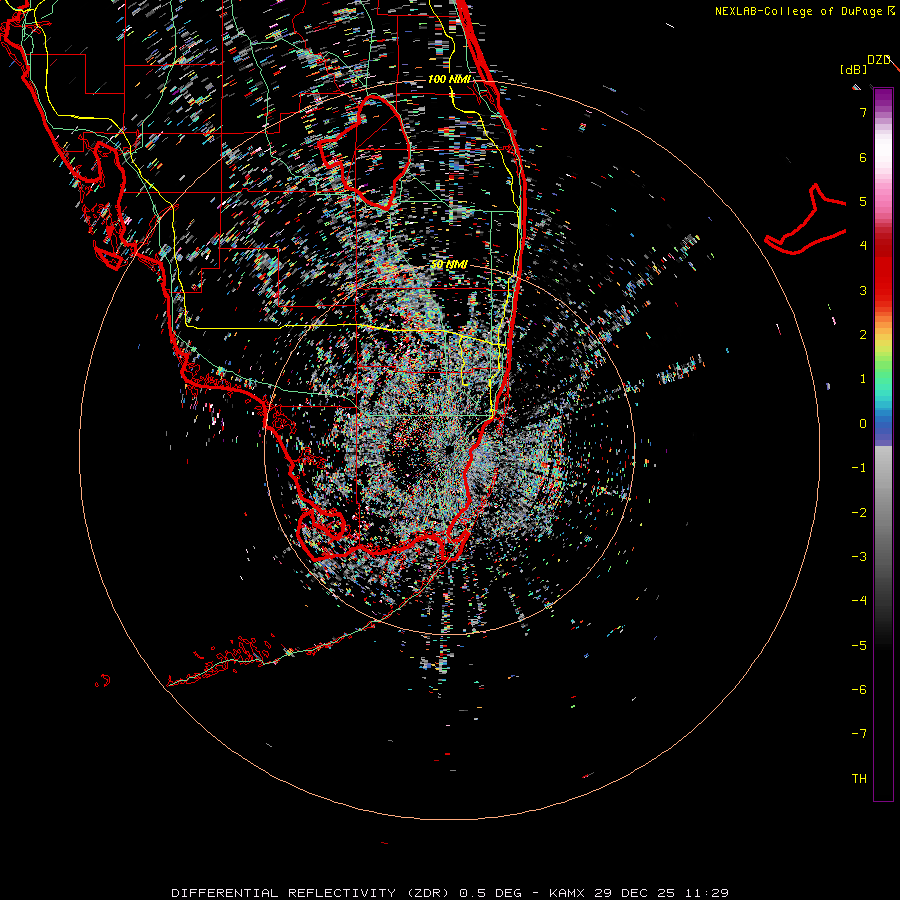Click the -3 value on dB scale
The height and width of the screenshot is (900, 900).
pos(859,557)
